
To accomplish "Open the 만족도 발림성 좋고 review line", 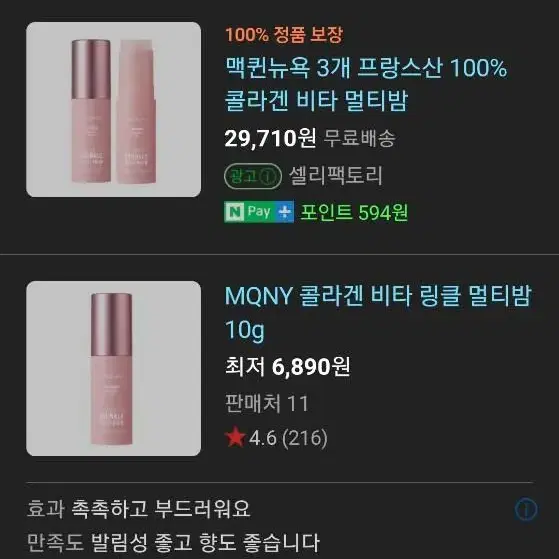I will pos(173,543).
